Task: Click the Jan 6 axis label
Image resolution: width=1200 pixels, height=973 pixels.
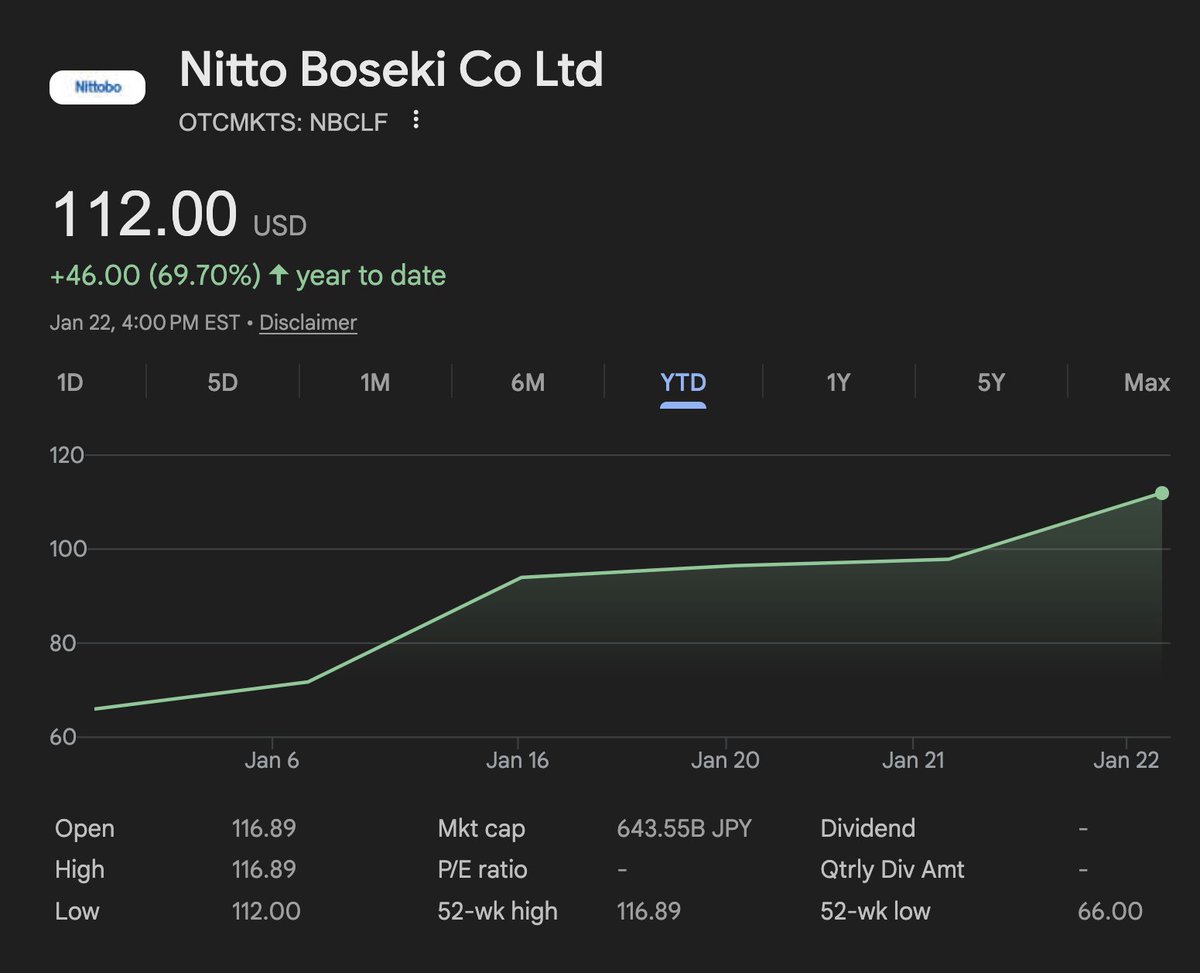Action: coord(271,761)
